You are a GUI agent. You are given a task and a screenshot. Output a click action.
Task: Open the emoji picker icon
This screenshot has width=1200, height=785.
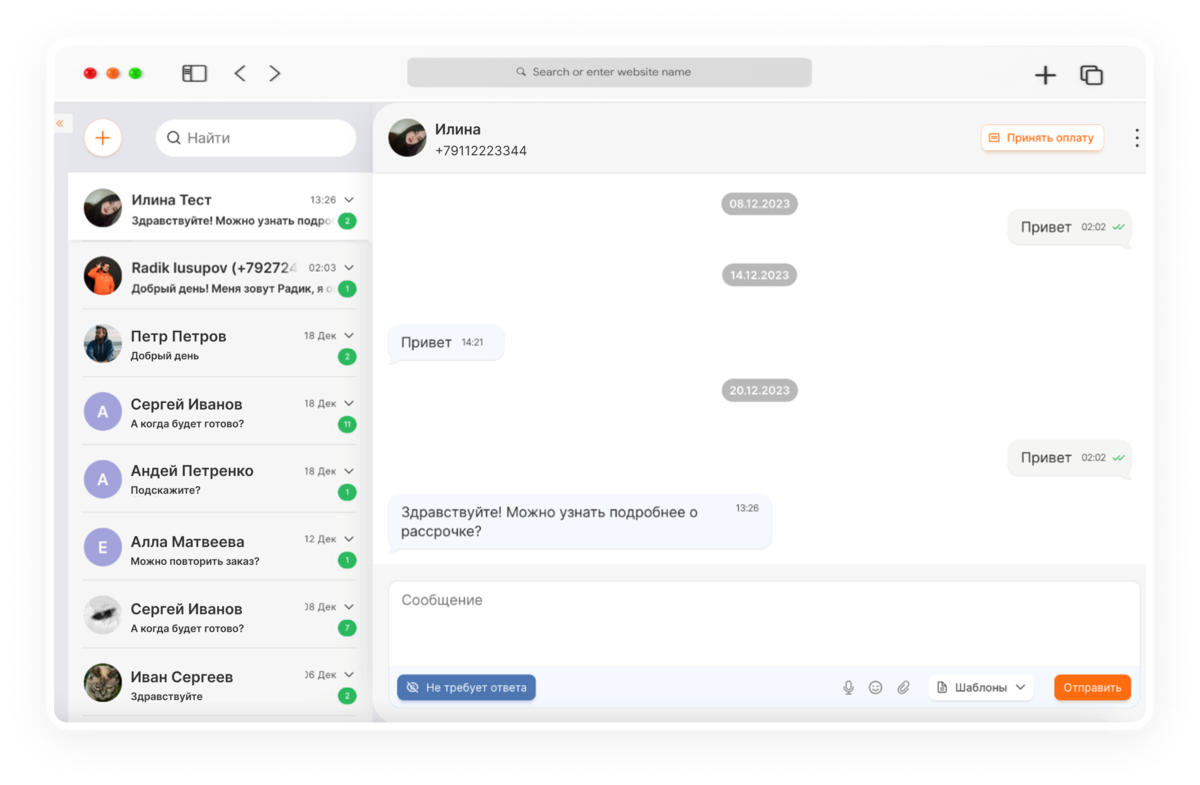tap(875, 687)
